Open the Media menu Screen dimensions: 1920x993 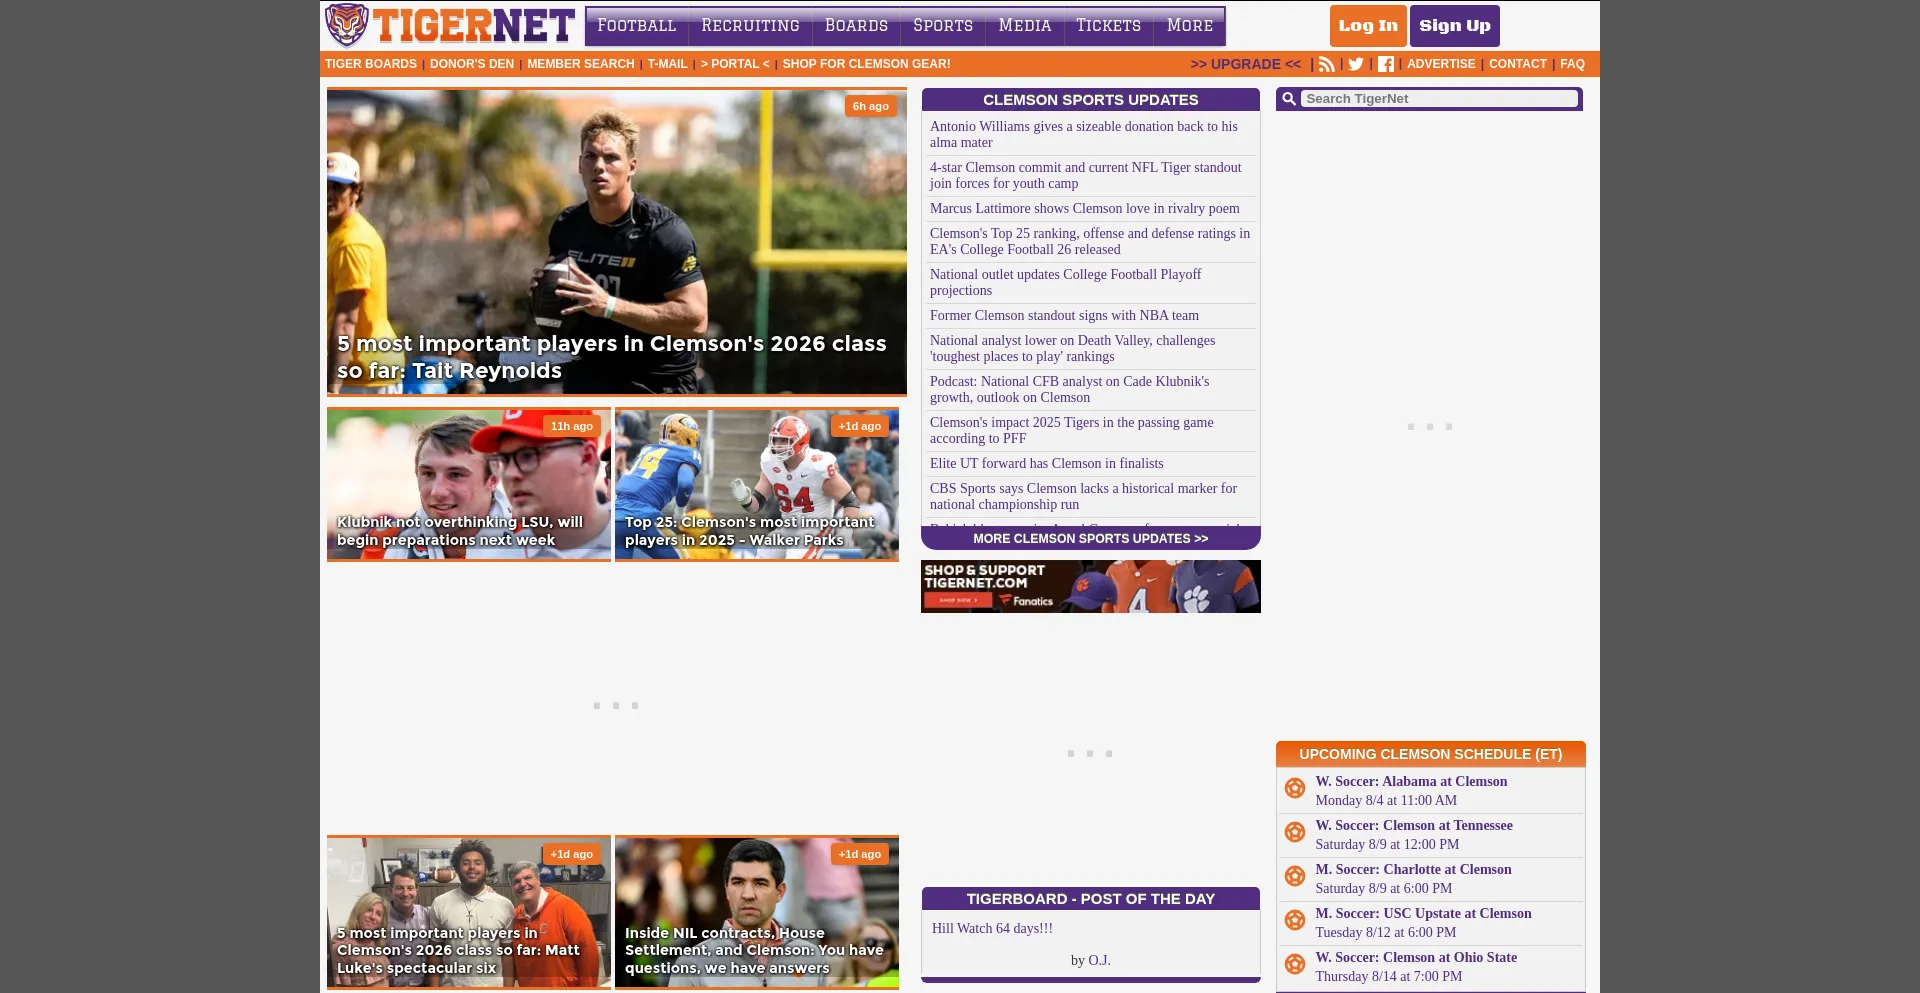click(1025, 26)
